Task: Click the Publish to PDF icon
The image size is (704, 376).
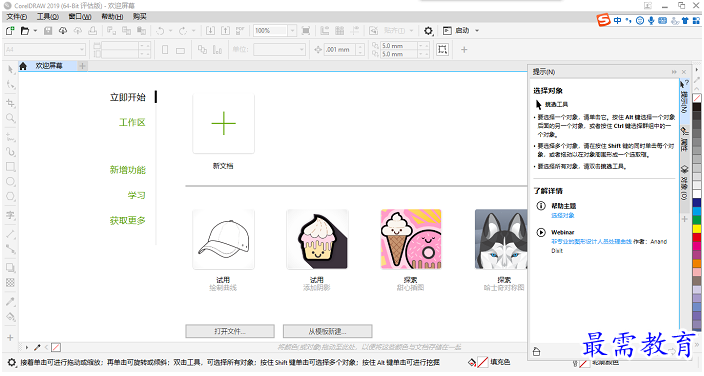Action: click(240, 31)
